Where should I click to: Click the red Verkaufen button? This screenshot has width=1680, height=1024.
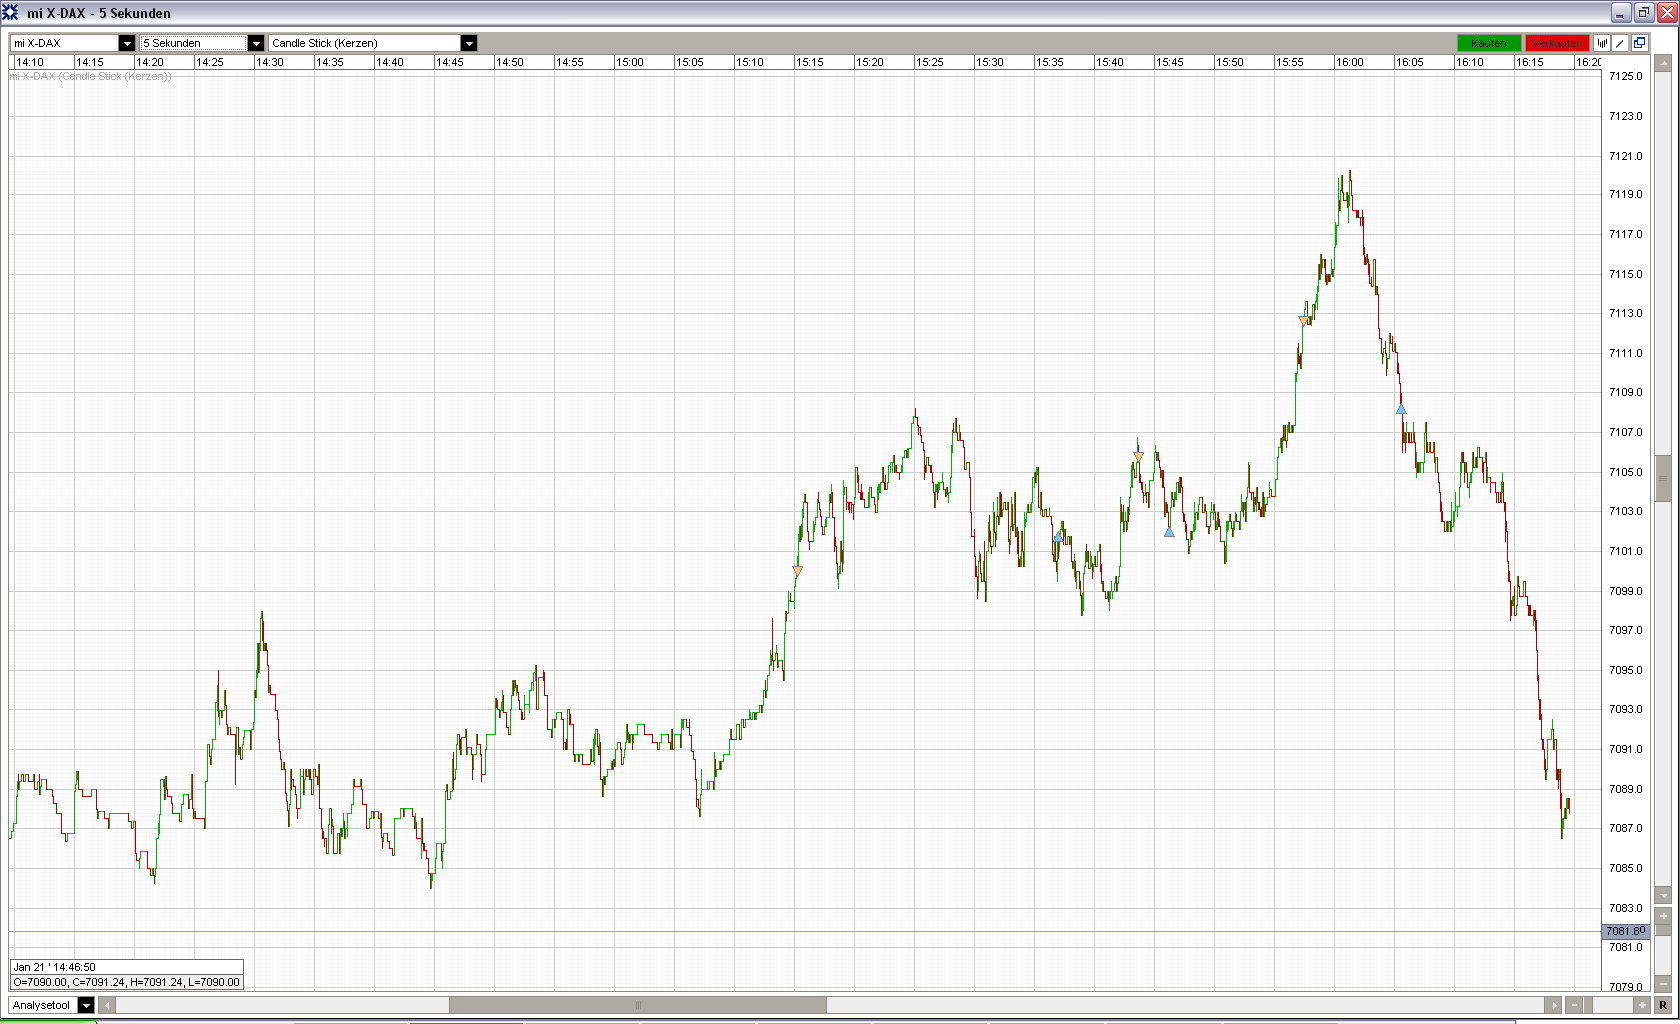[1557, 43]
